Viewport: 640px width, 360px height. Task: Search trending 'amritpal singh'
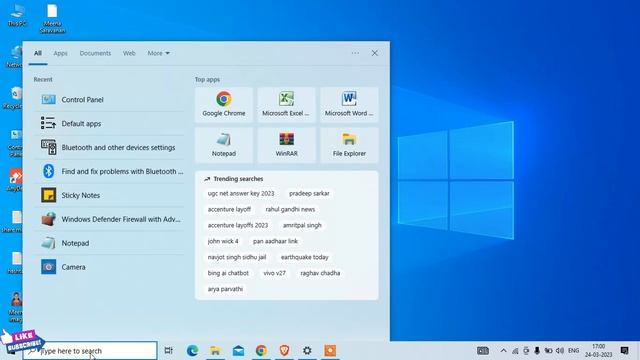click(x=302, y=225)
